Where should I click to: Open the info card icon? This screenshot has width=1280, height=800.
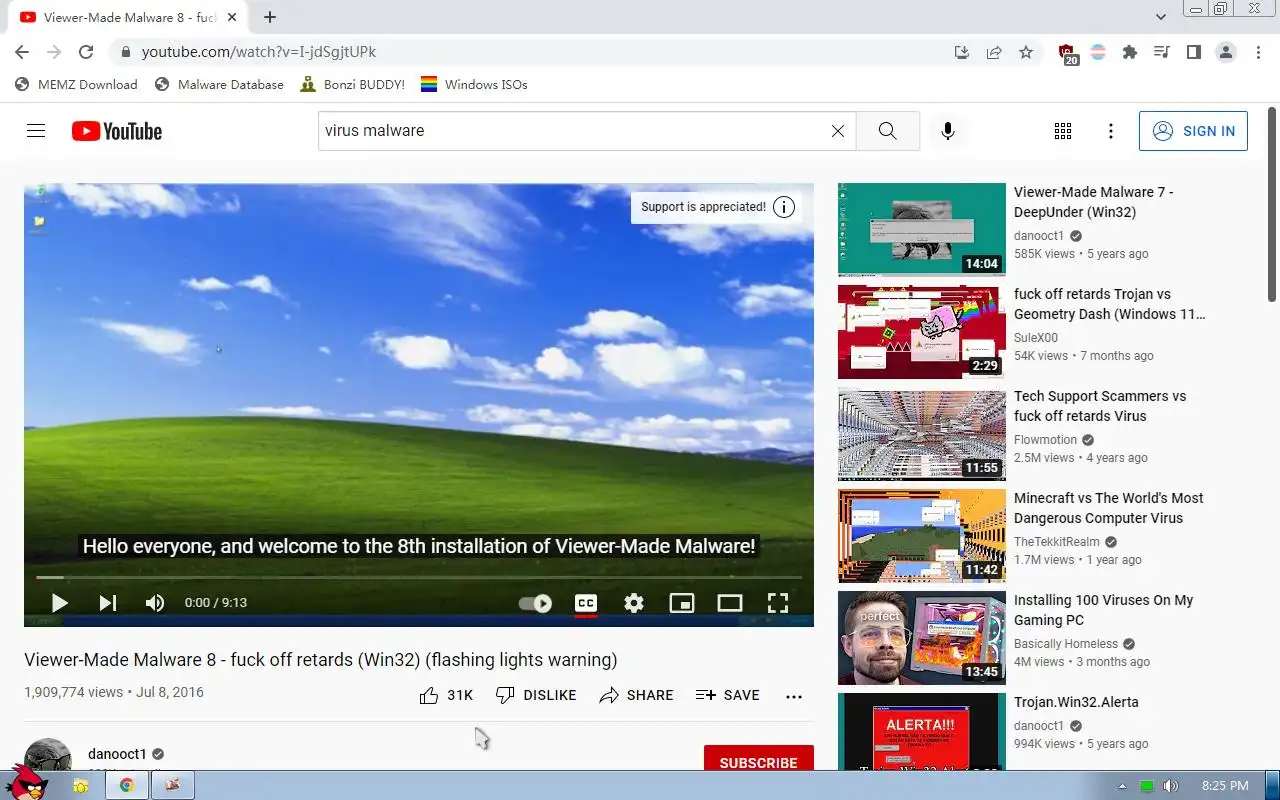pyautogui.click(x=784, y=207)
